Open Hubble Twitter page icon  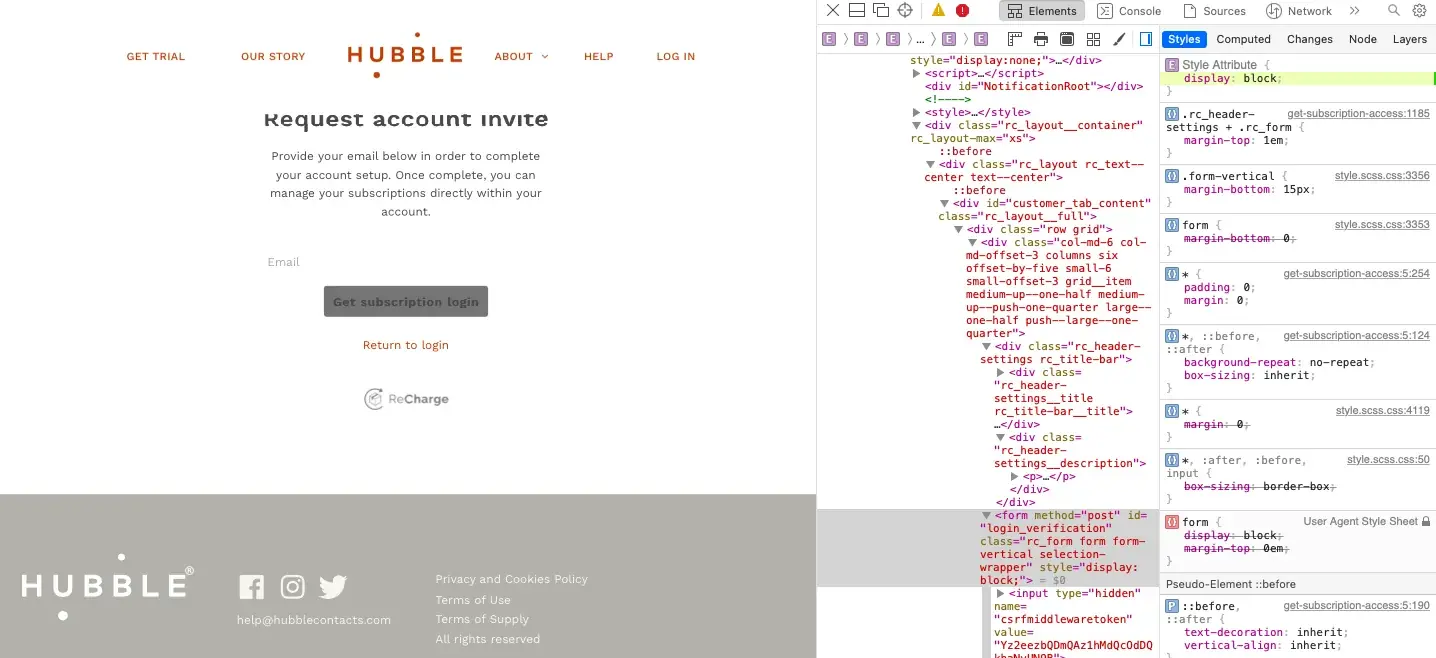332,587
